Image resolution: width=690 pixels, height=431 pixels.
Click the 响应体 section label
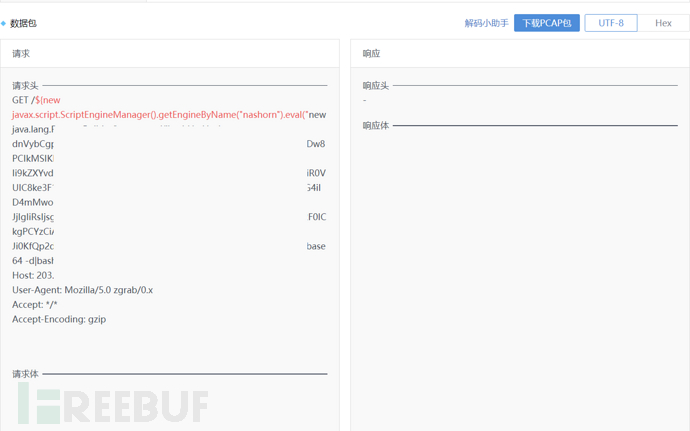click(375, 125)
